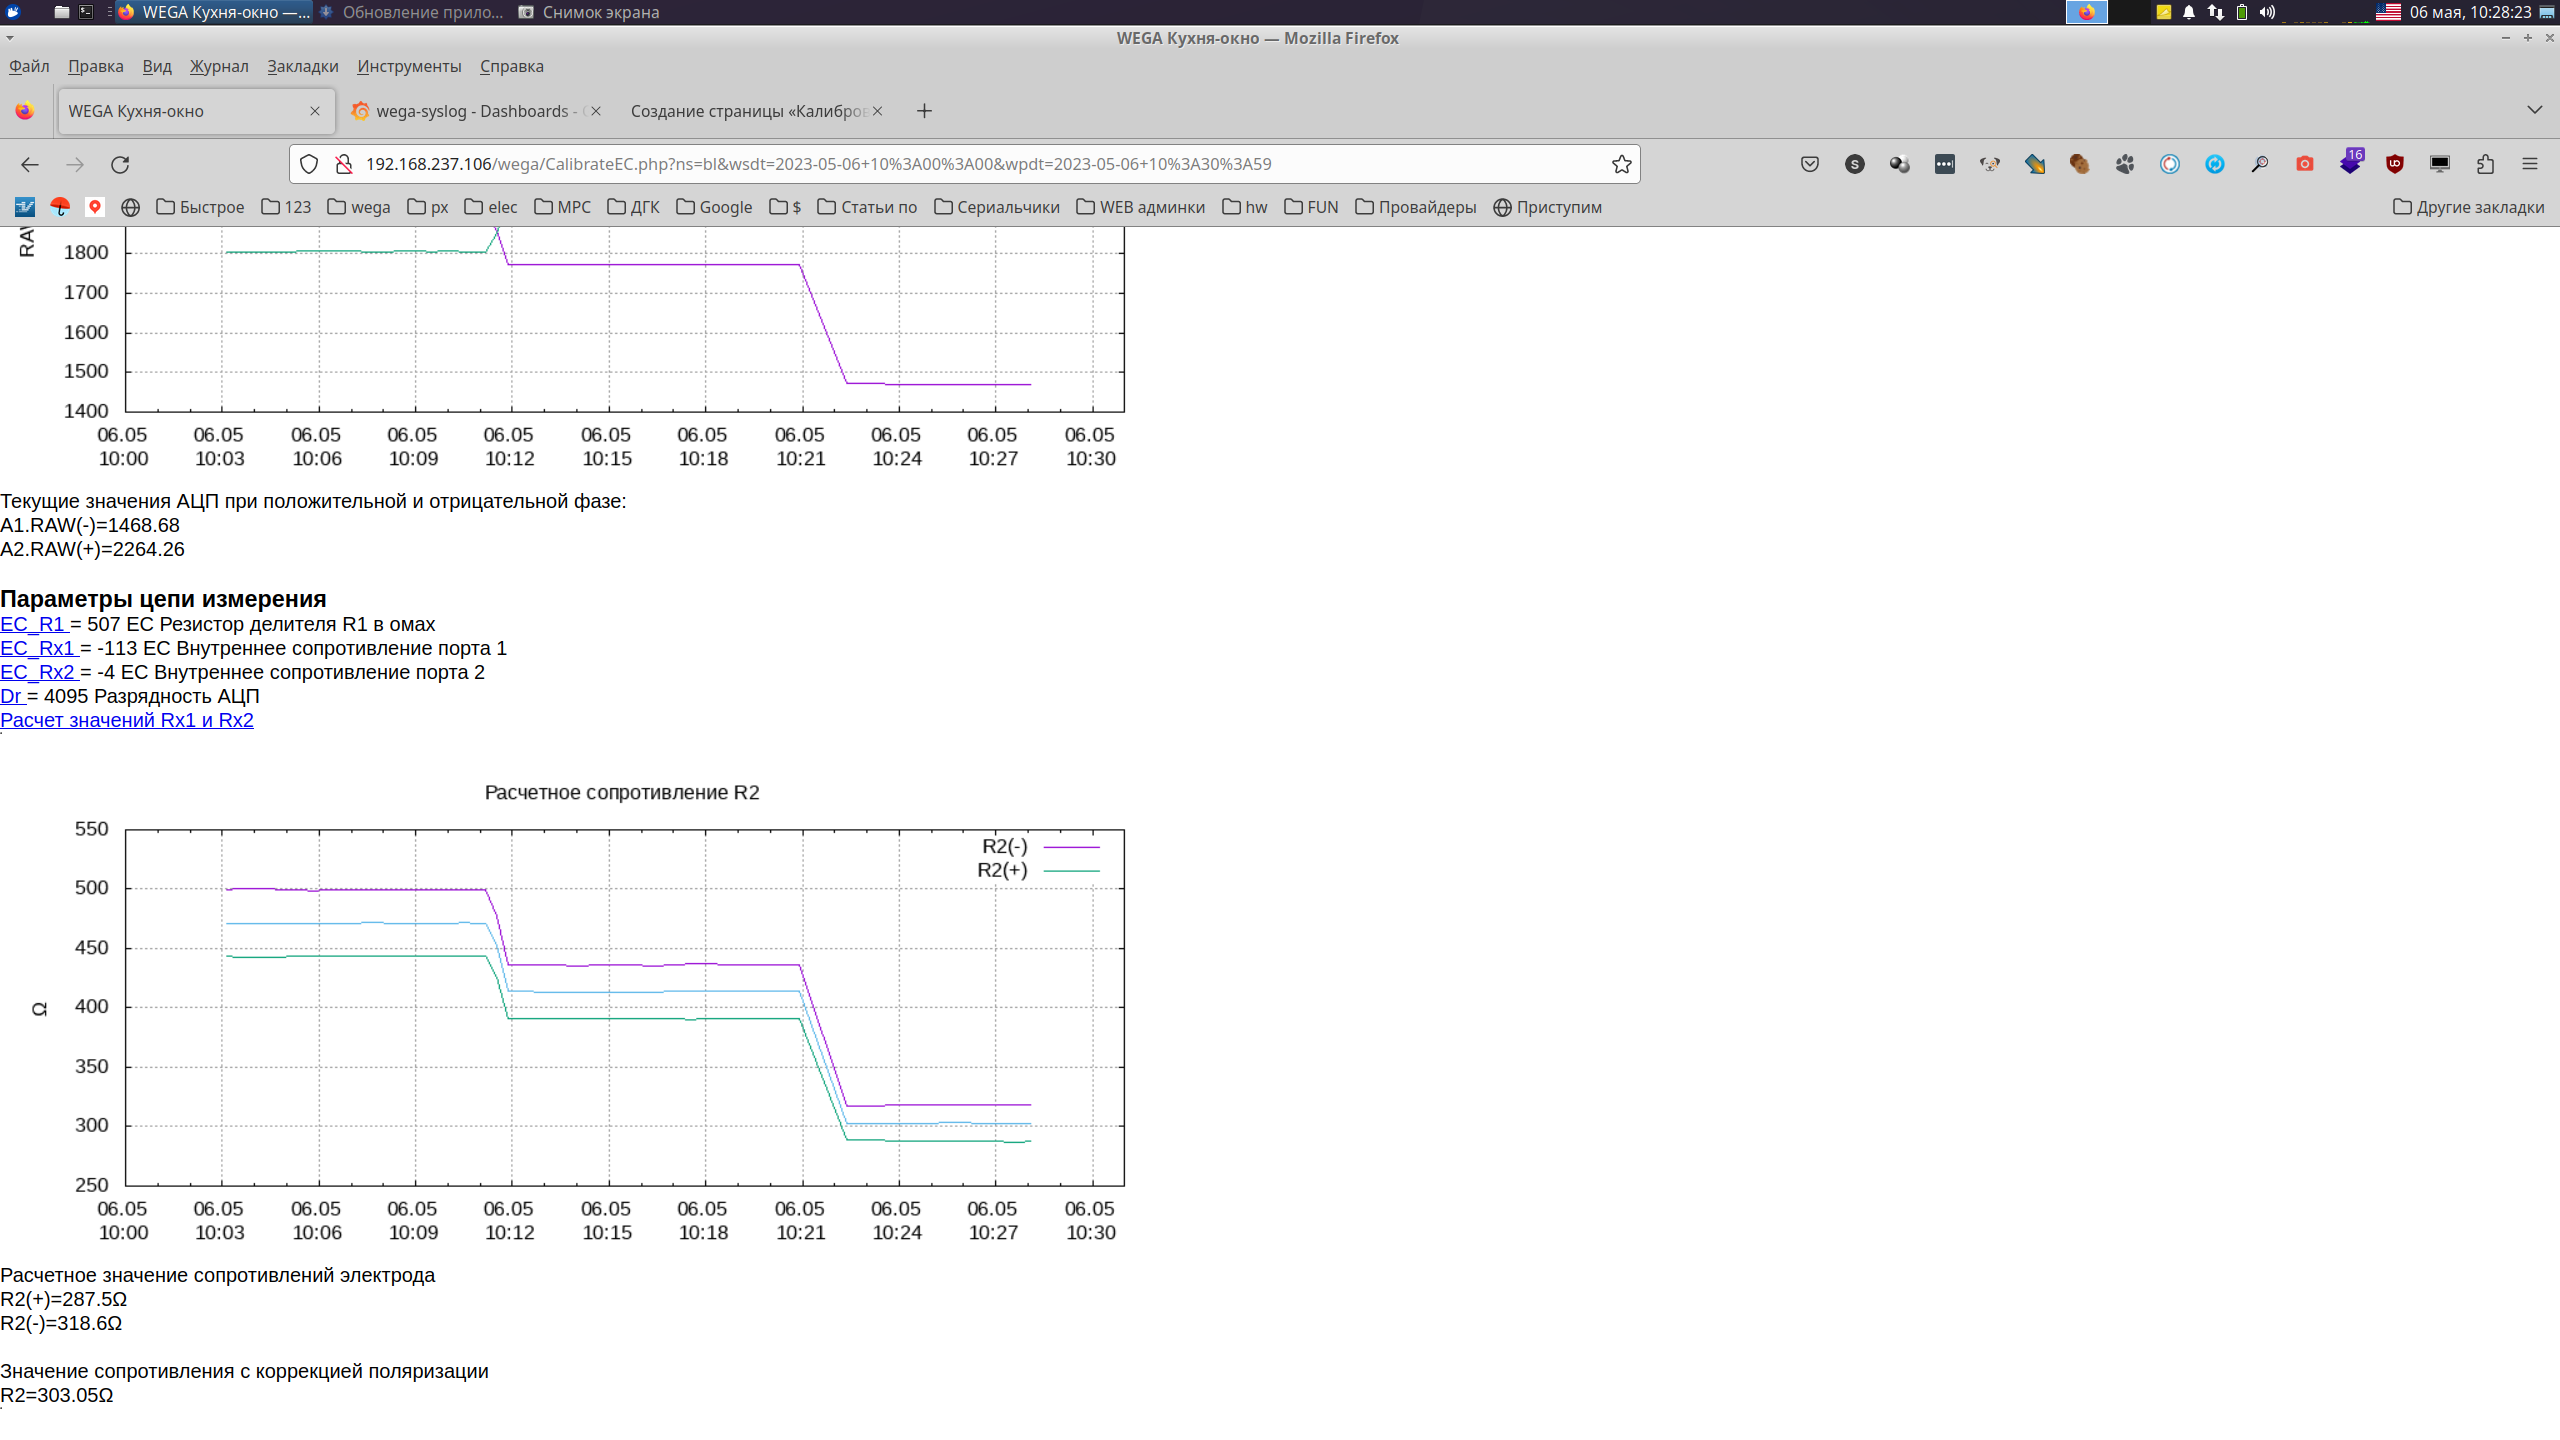Bookmark this page with the star icon
This screenshot has height=1440, width=2560.
pos(1621,164)
